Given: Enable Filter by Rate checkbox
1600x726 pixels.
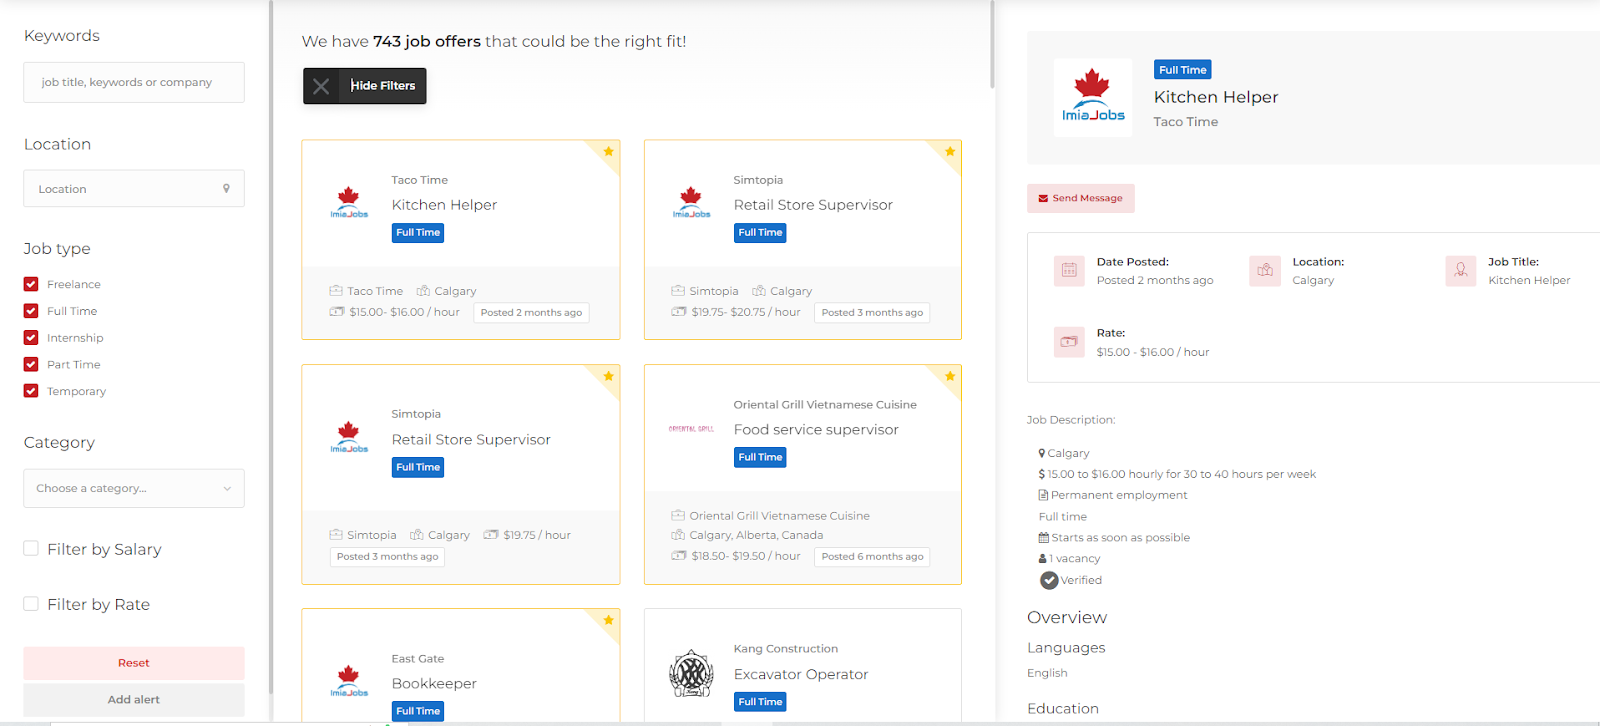Looking at the screenshot, I should pos(31,603).
